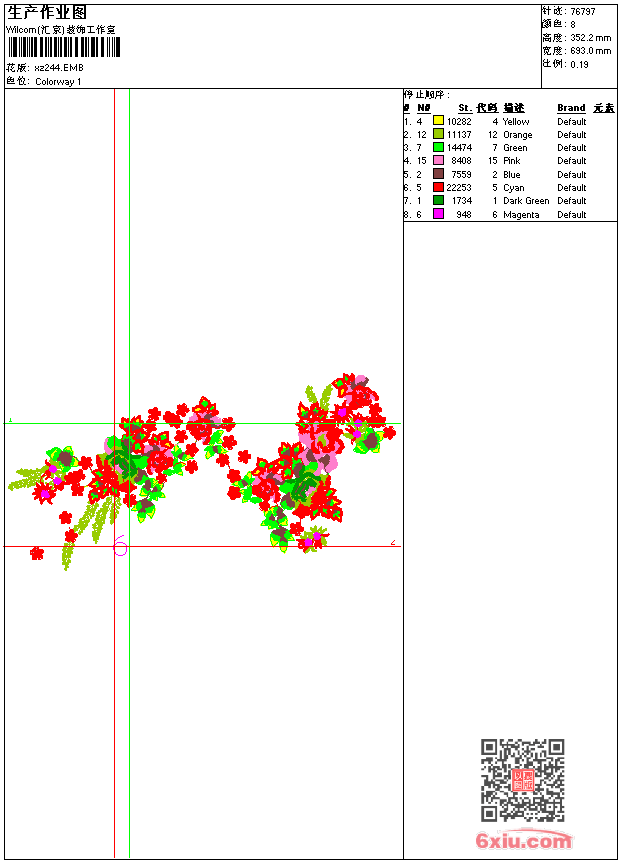The height and width of the screenshot is (860, 620).
Task: Click the yellow color swatch in row 1
Action: 438,120
